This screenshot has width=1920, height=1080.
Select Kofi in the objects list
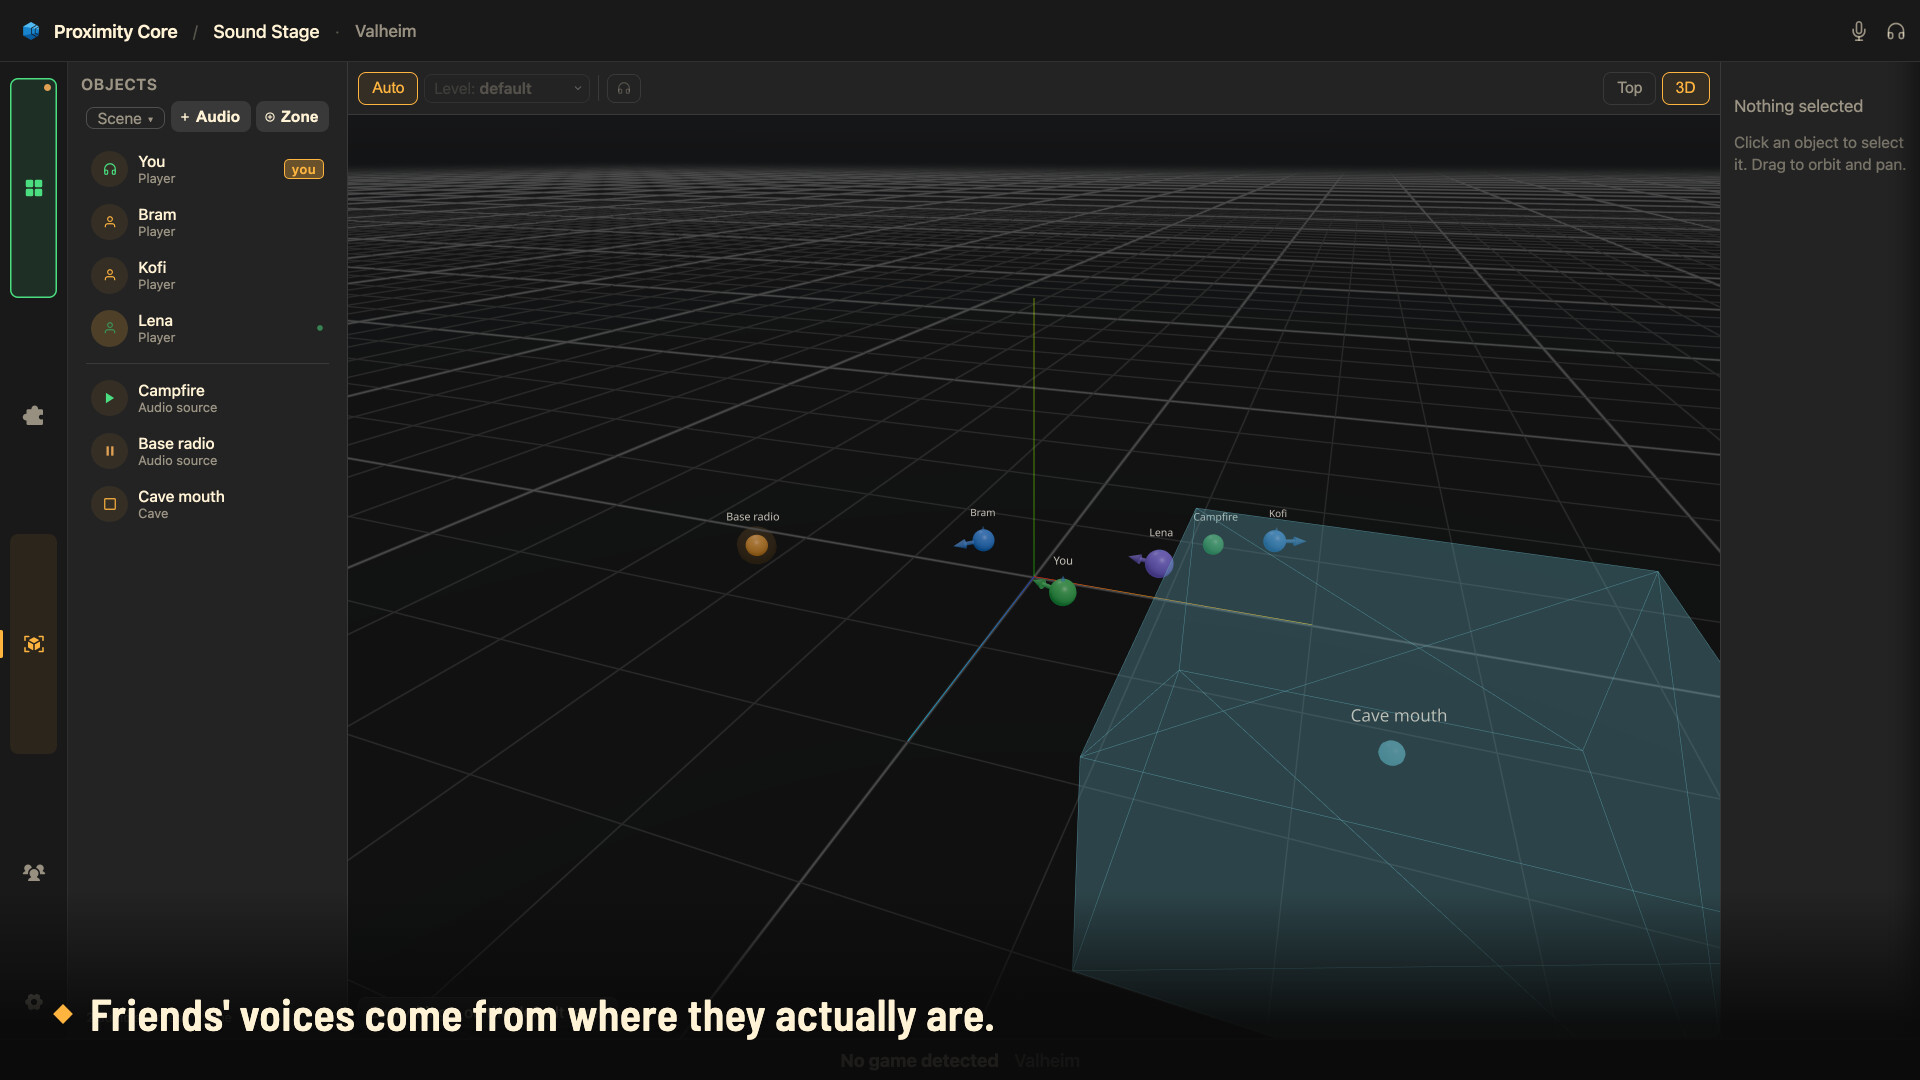(x=207, y=275)
